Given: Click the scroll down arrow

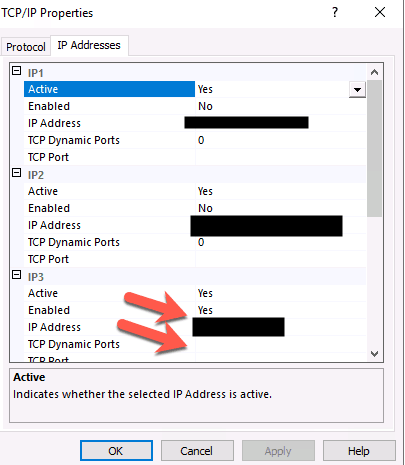Looking at the screenshot, I should coord(374,354).
